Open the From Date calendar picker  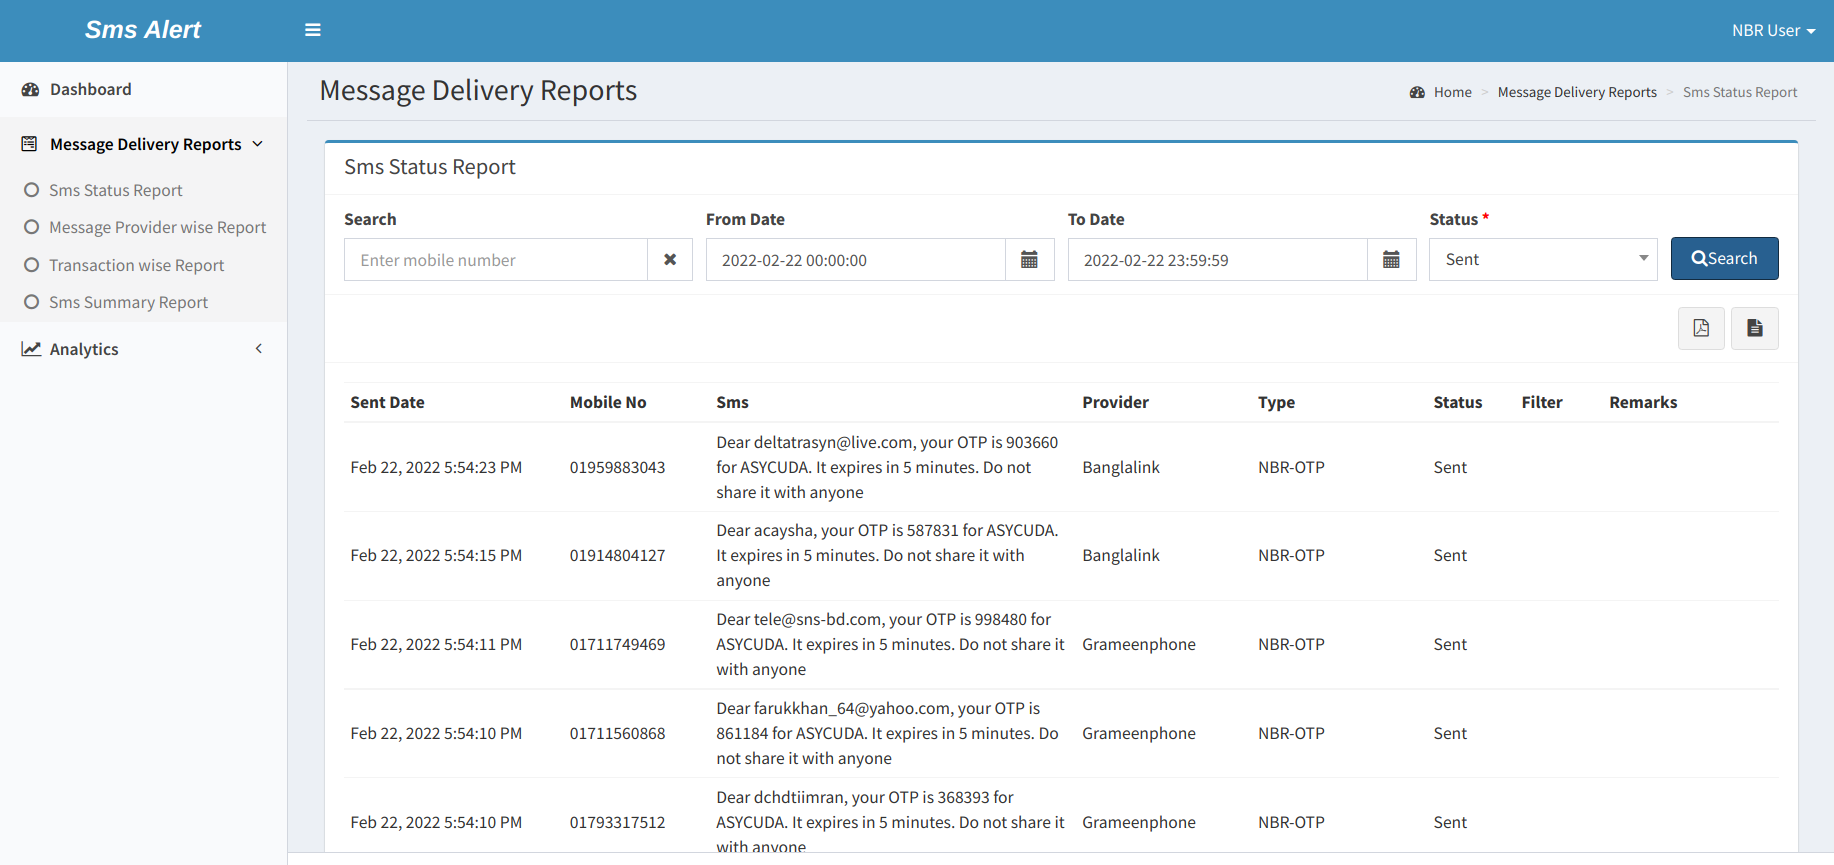[x=1029, y=260]
